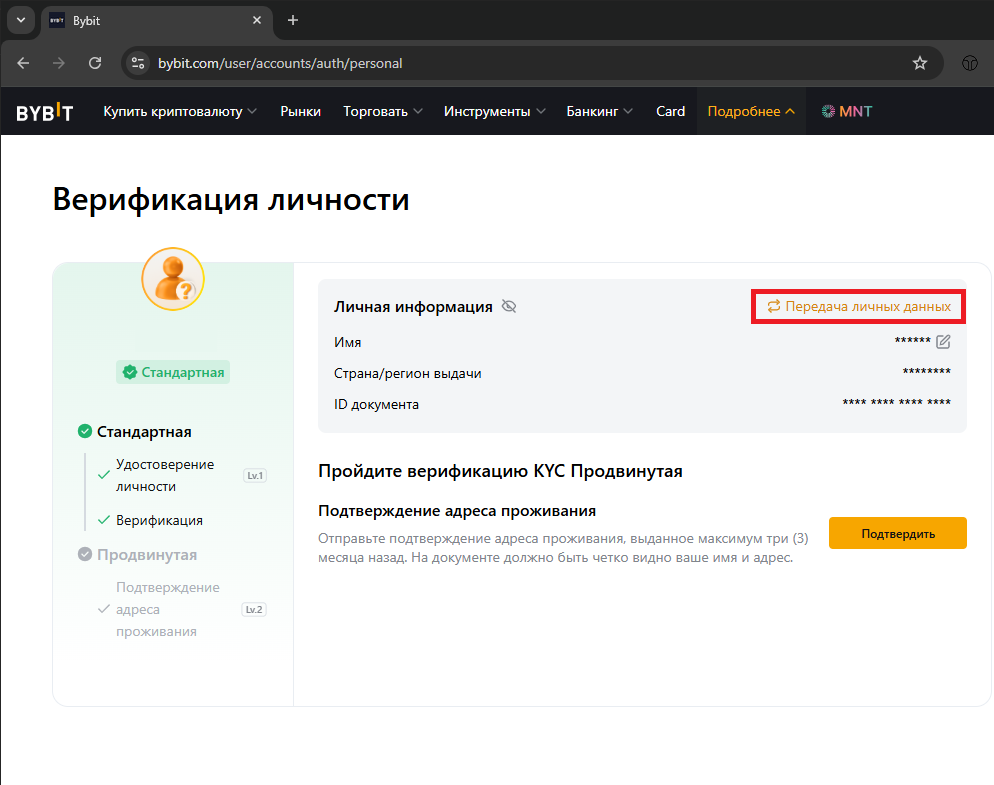Image resolution: width=994 pixels, height=785 pixels.
Task: Open the Рынки menu item
Action: pyautogui.click(x=300, y=111)
